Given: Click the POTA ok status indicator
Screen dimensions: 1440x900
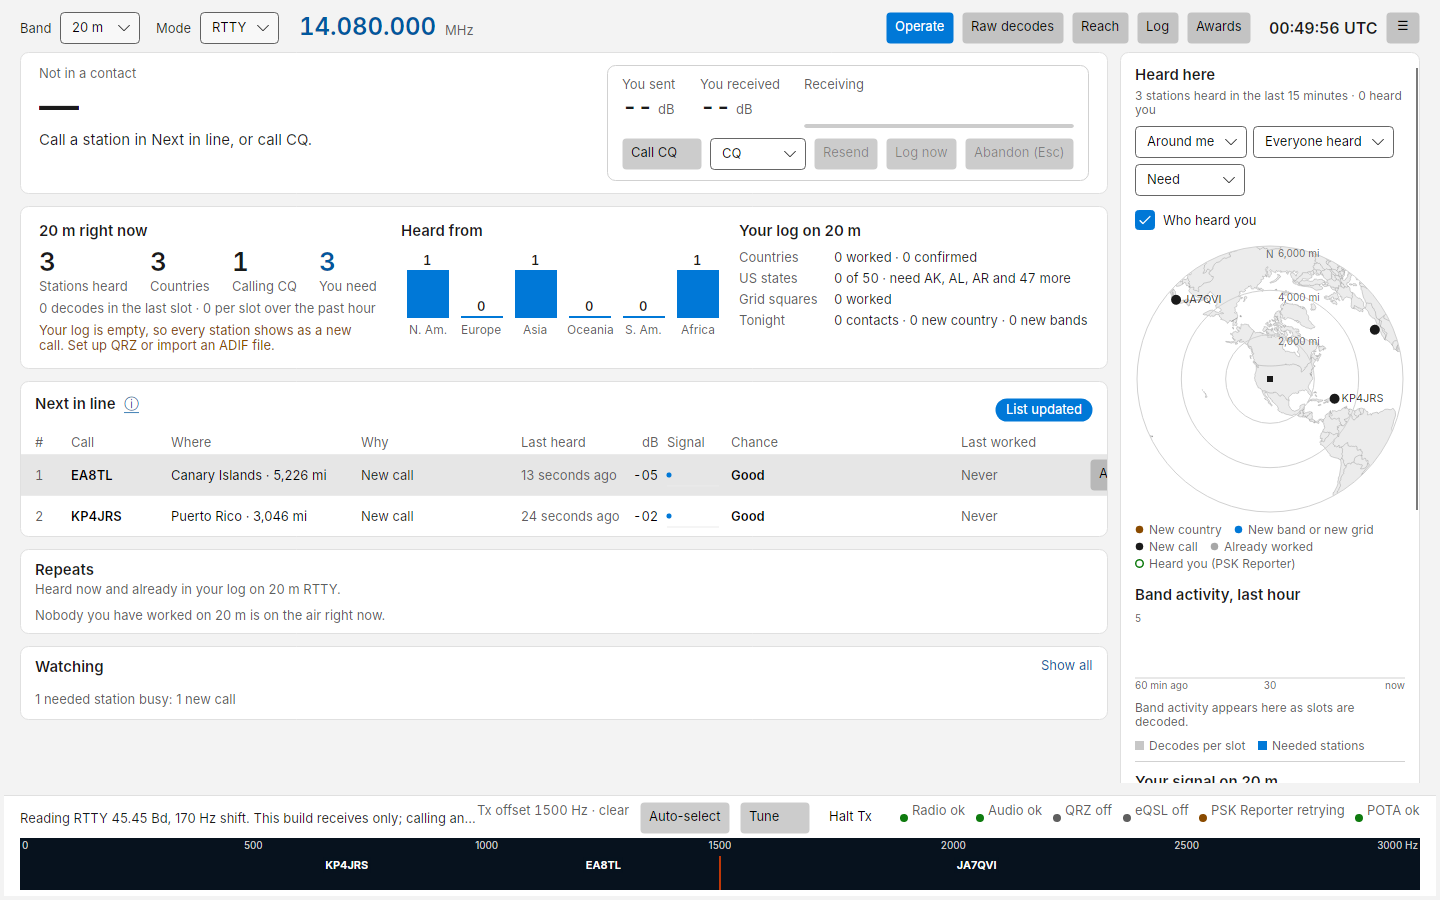Looking at the screenshot, I should tap(1387, 811).
